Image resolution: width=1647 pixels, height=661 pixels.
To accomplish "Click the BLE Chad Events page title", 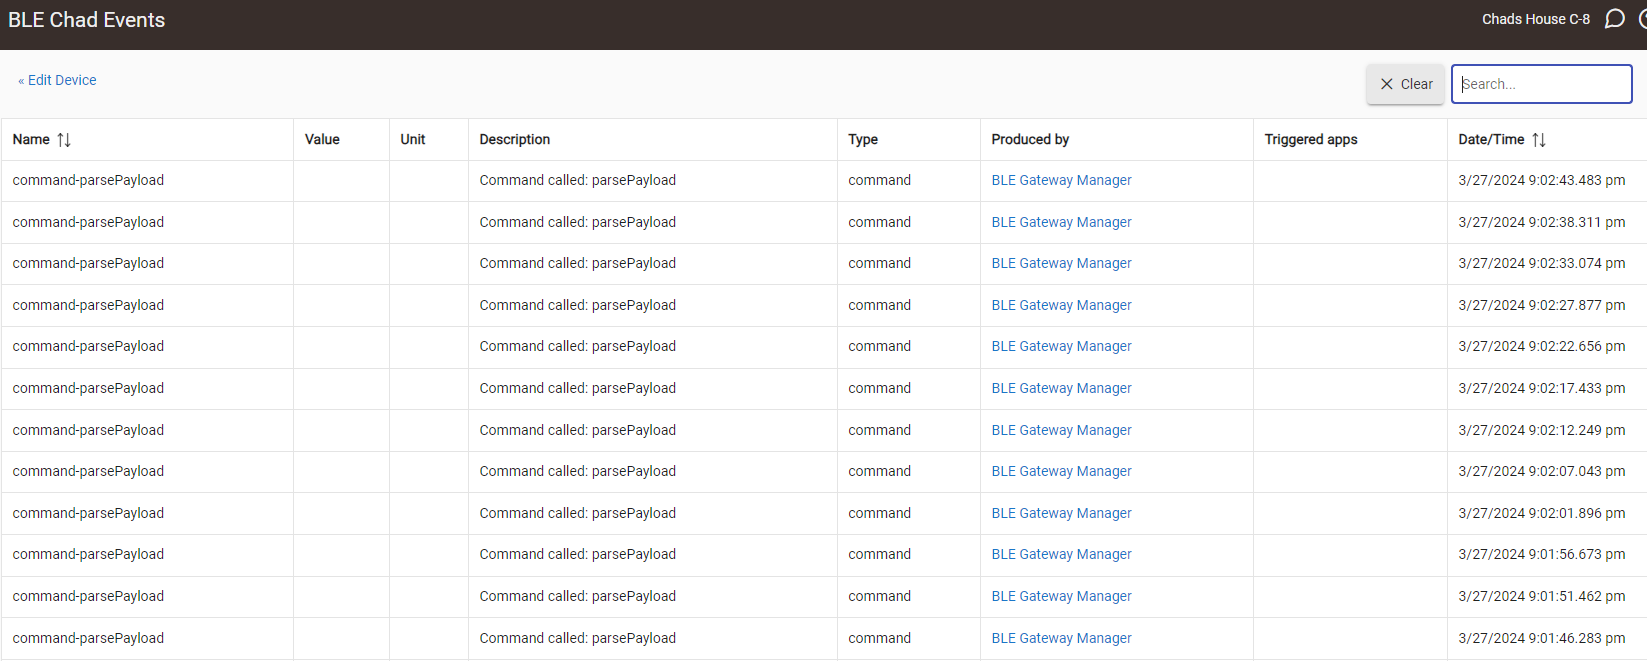I will tap(87, 20).
